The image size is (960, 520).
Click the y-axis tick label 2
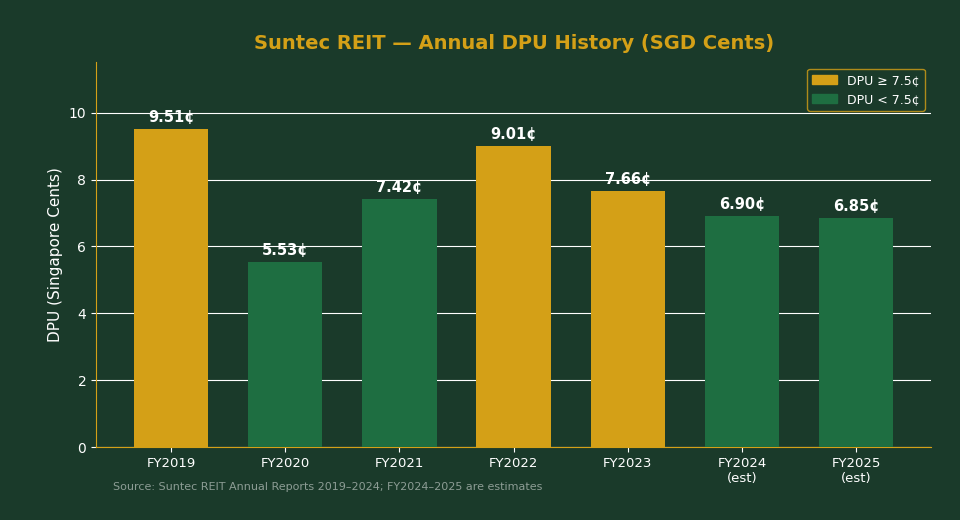coord(82,381)
